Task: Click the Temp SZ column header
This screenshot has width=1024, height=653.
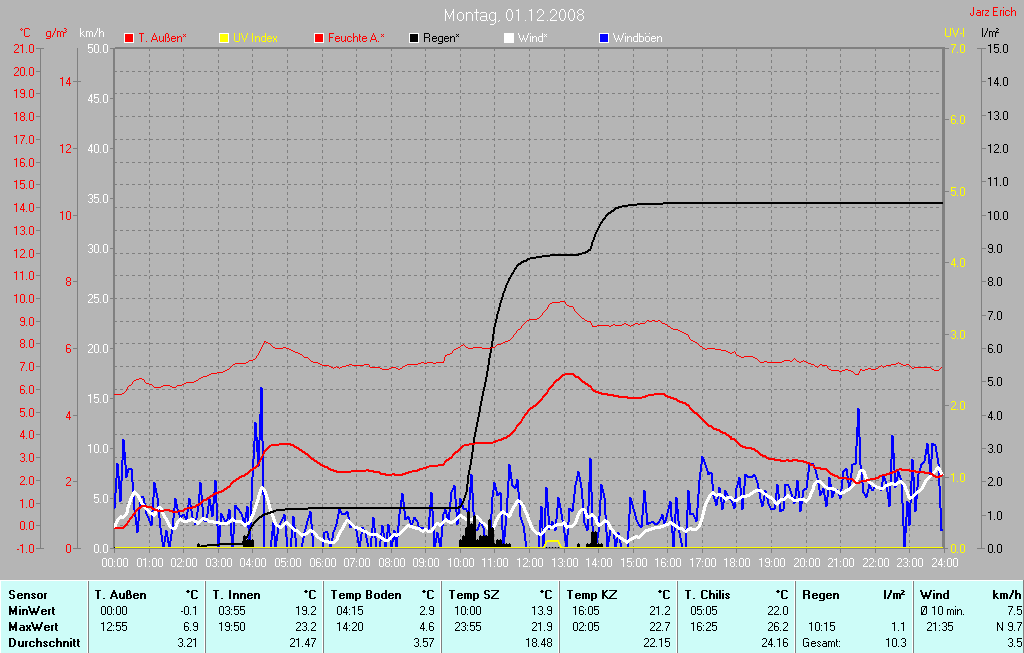Action: pos(474,595)
